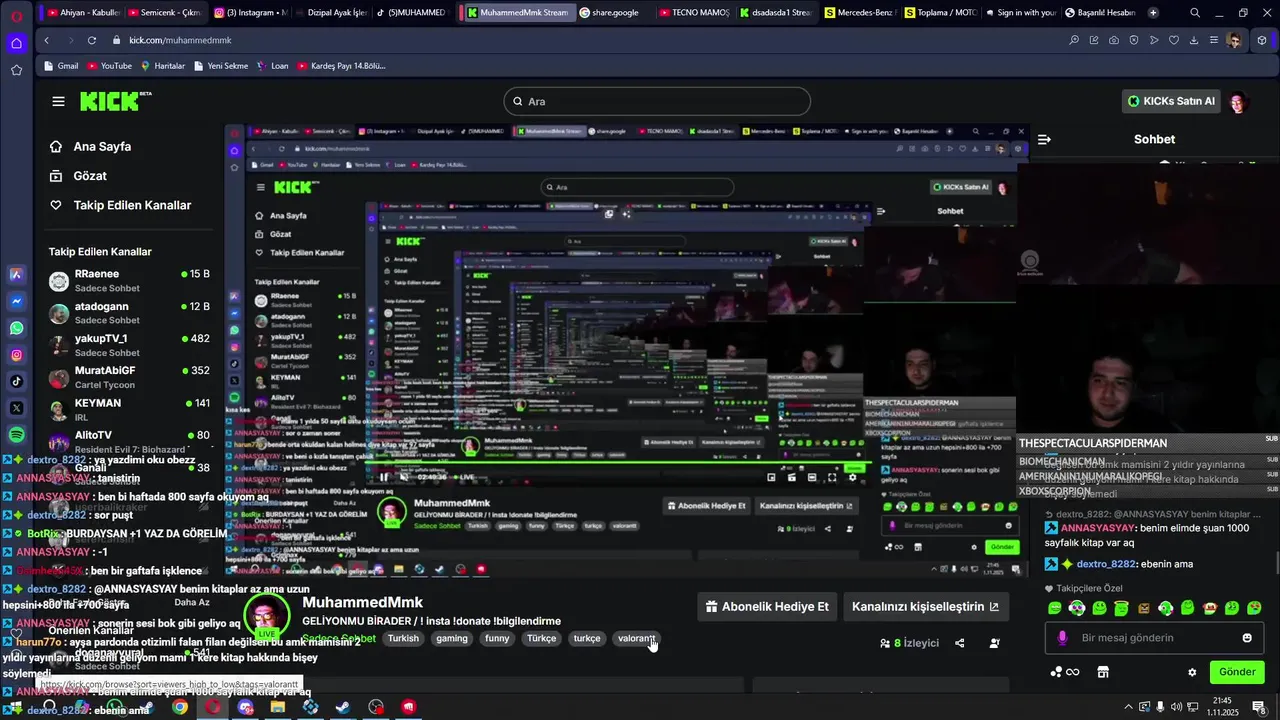The width and height of the screenshot is (1280, 720).
Task: Open the Opera sidebar TikTok icon
Action: 16,381
